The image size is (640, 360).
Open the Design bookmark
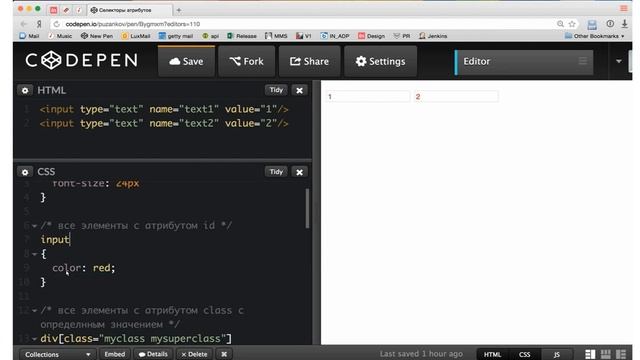pos(371,36)
